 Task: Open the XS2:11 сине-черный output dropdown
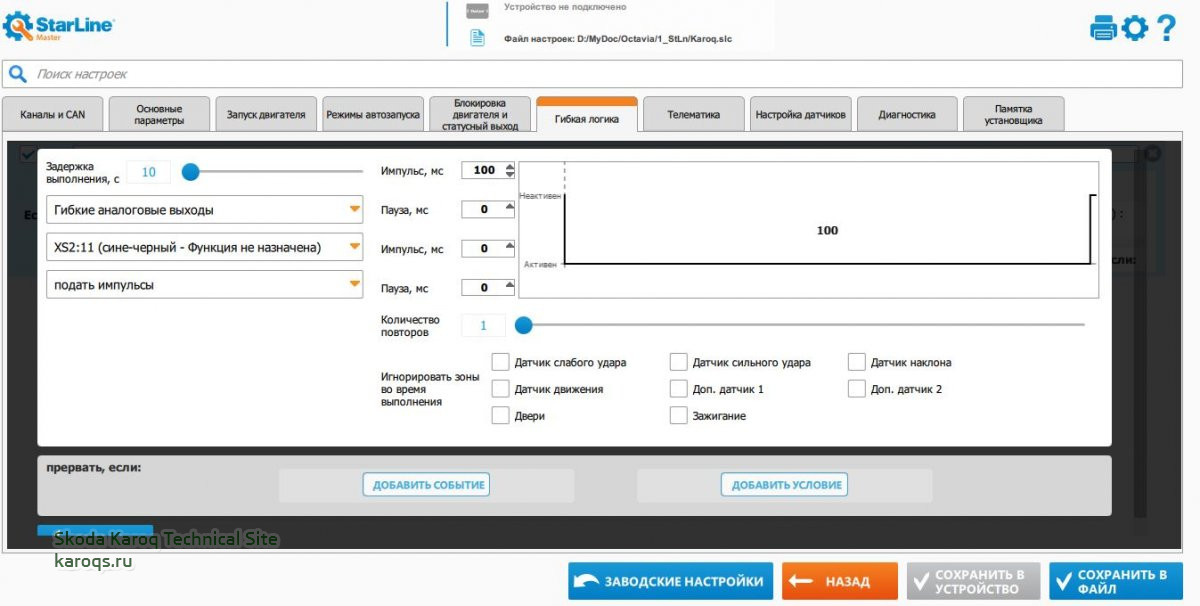[354, 247]
